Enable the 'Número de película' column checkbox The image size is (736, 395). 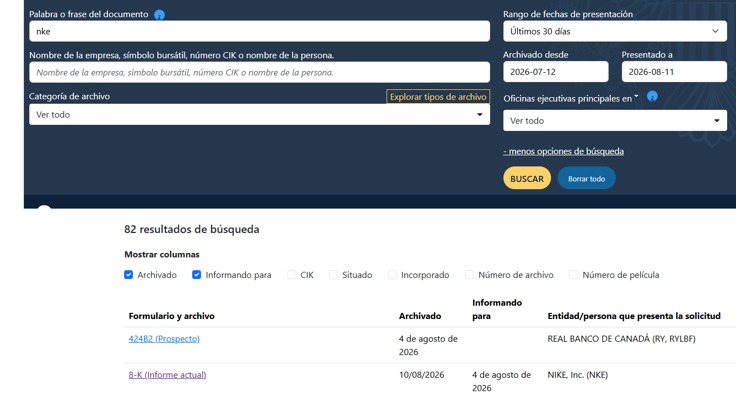[574, 275]
